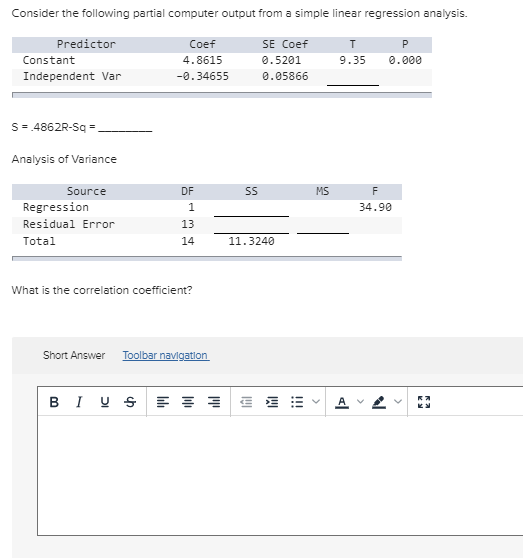Screen dimensions: 523x558
Task: Click the Source column header
Action: [x=86, y=191]
